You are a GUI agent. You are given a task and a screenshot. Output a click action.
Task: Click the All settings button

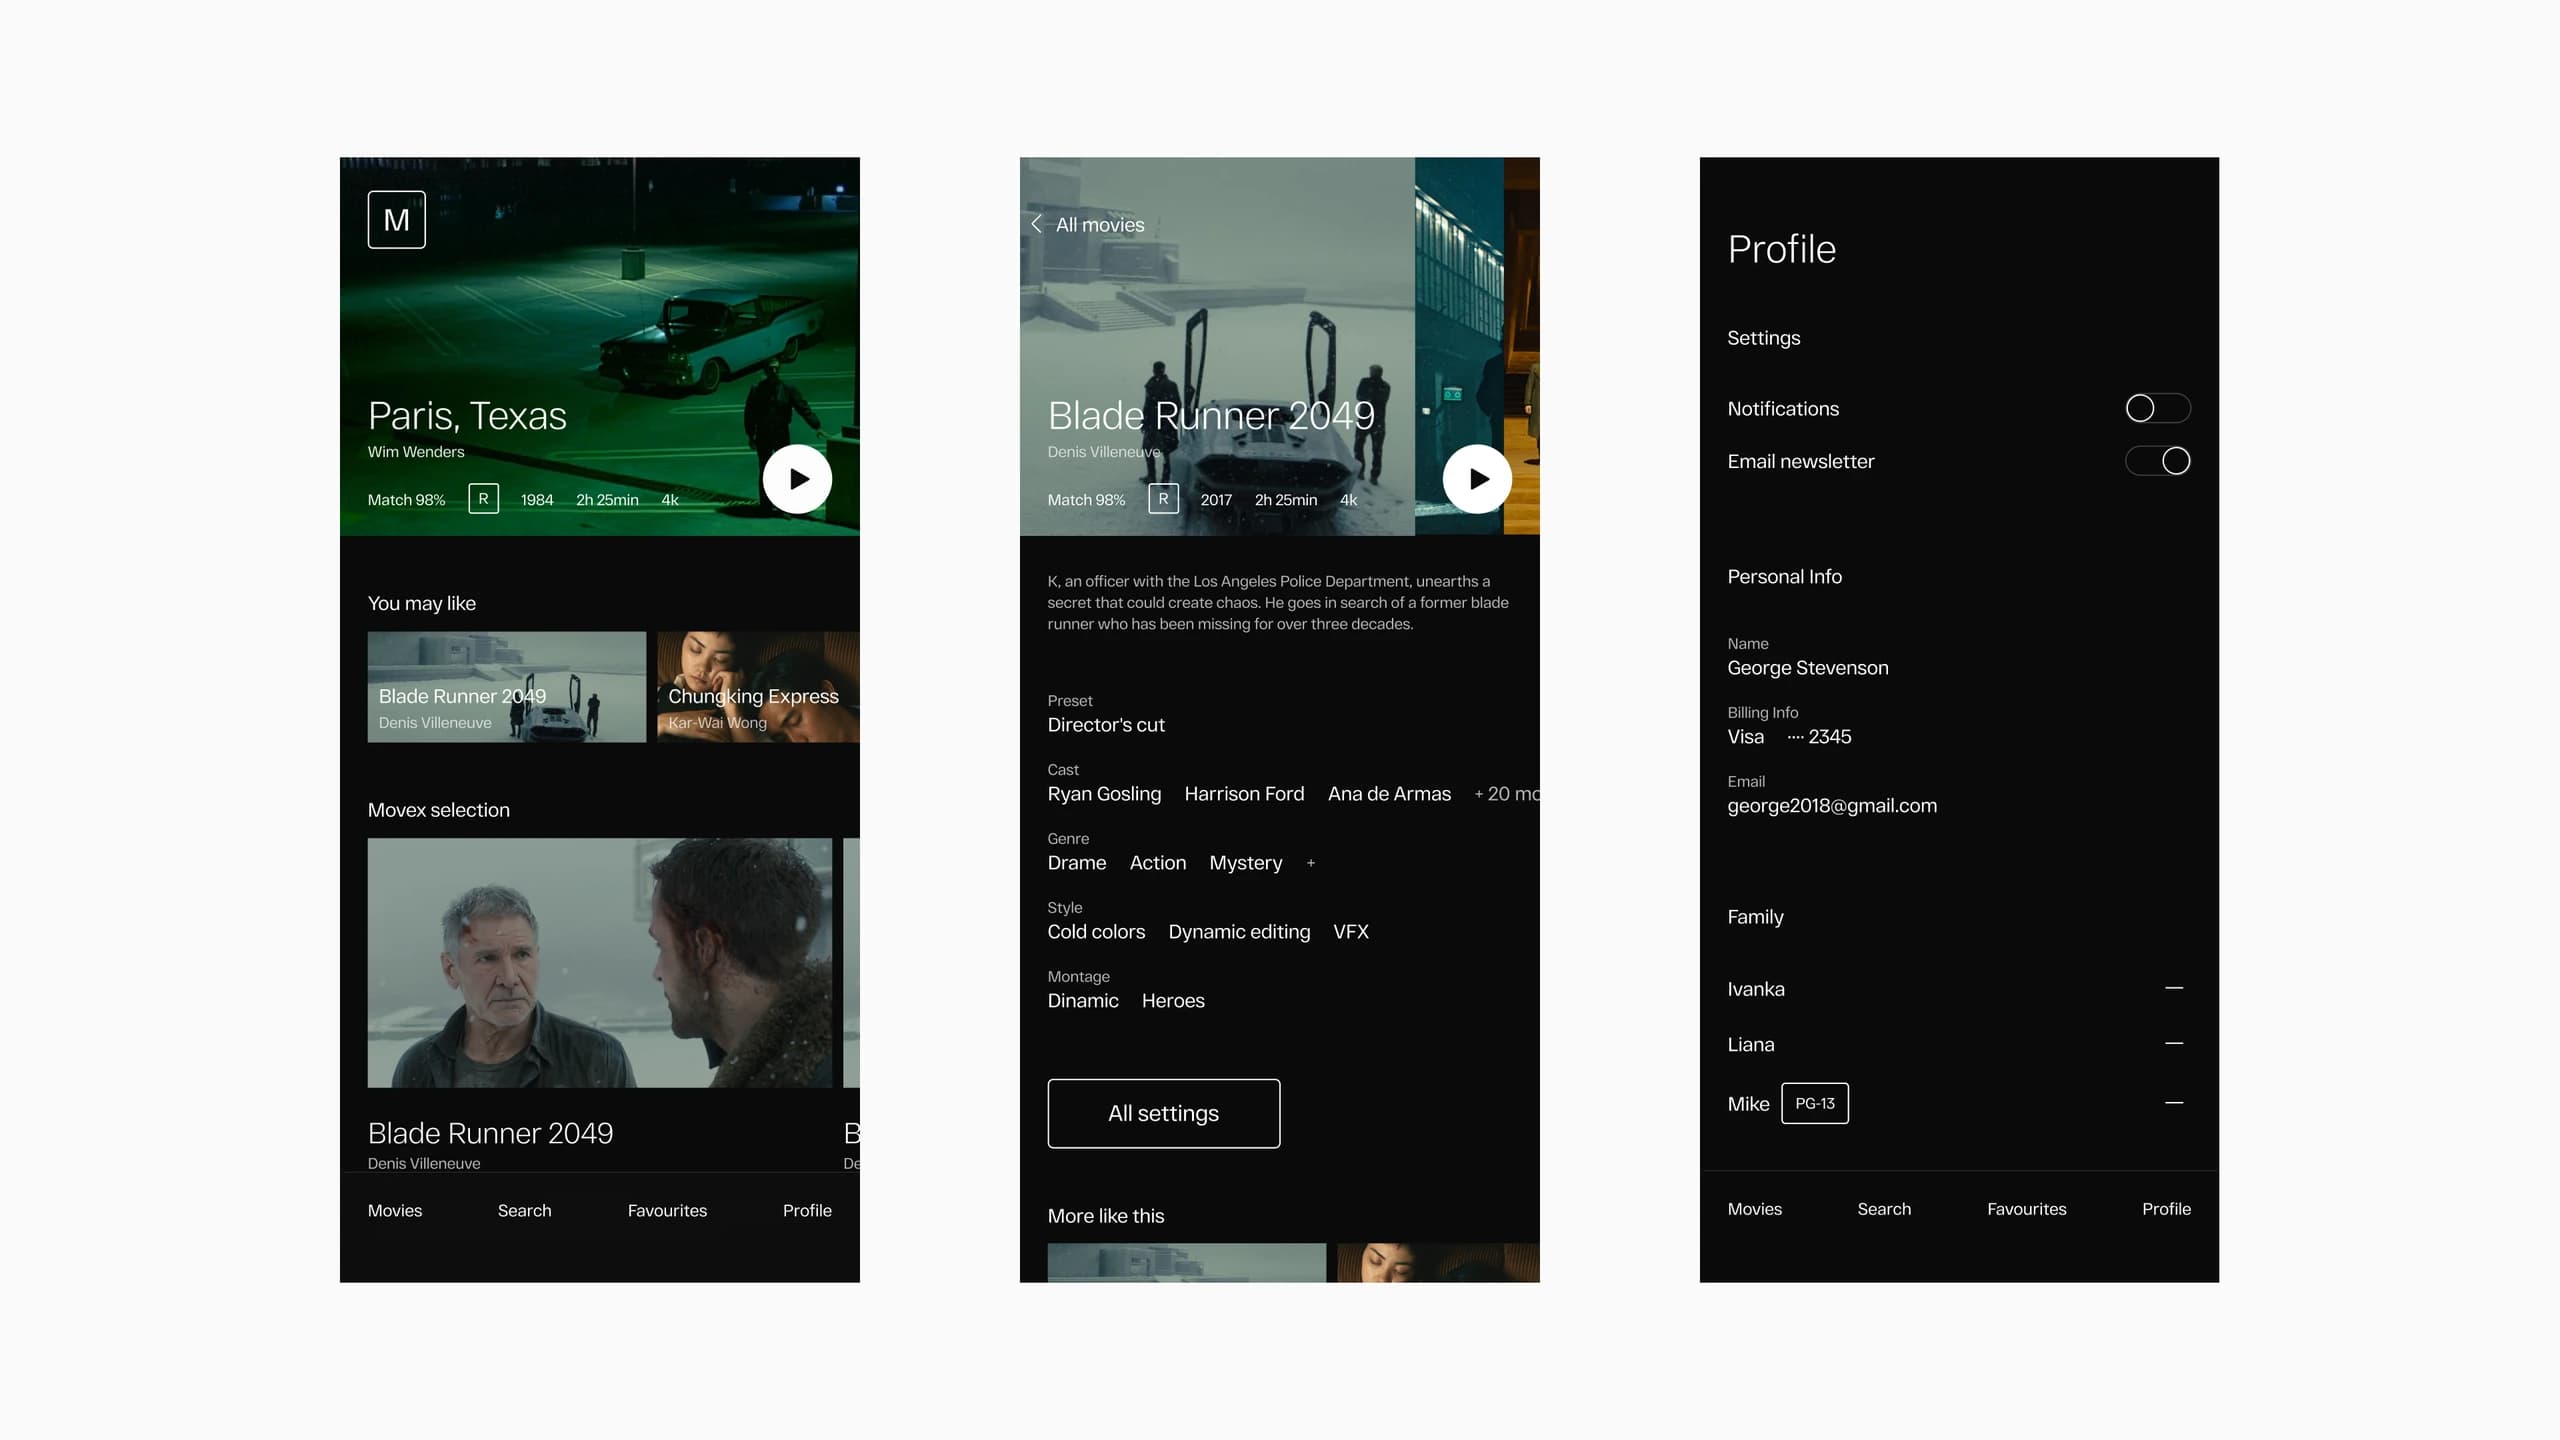(x=1164, y=1113)
